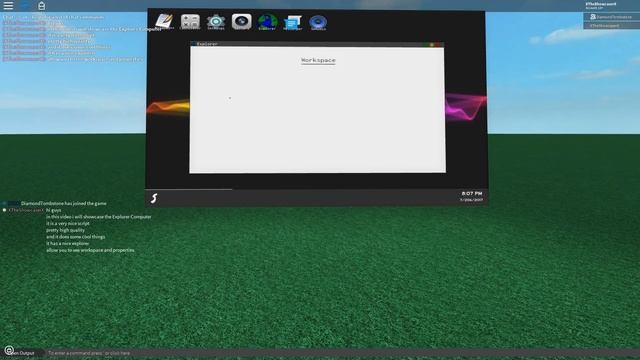Minimize Explorer window with yellow button
The height and width of the screenshot is (360, 640).
(431, 44)
